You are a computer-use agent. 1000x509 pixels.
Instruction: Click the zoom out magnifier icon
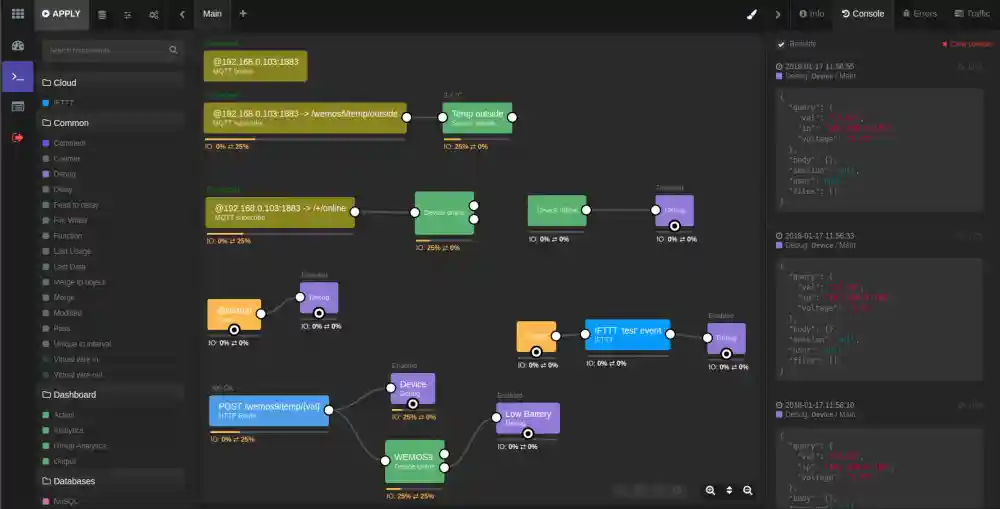tap(747, 491)
